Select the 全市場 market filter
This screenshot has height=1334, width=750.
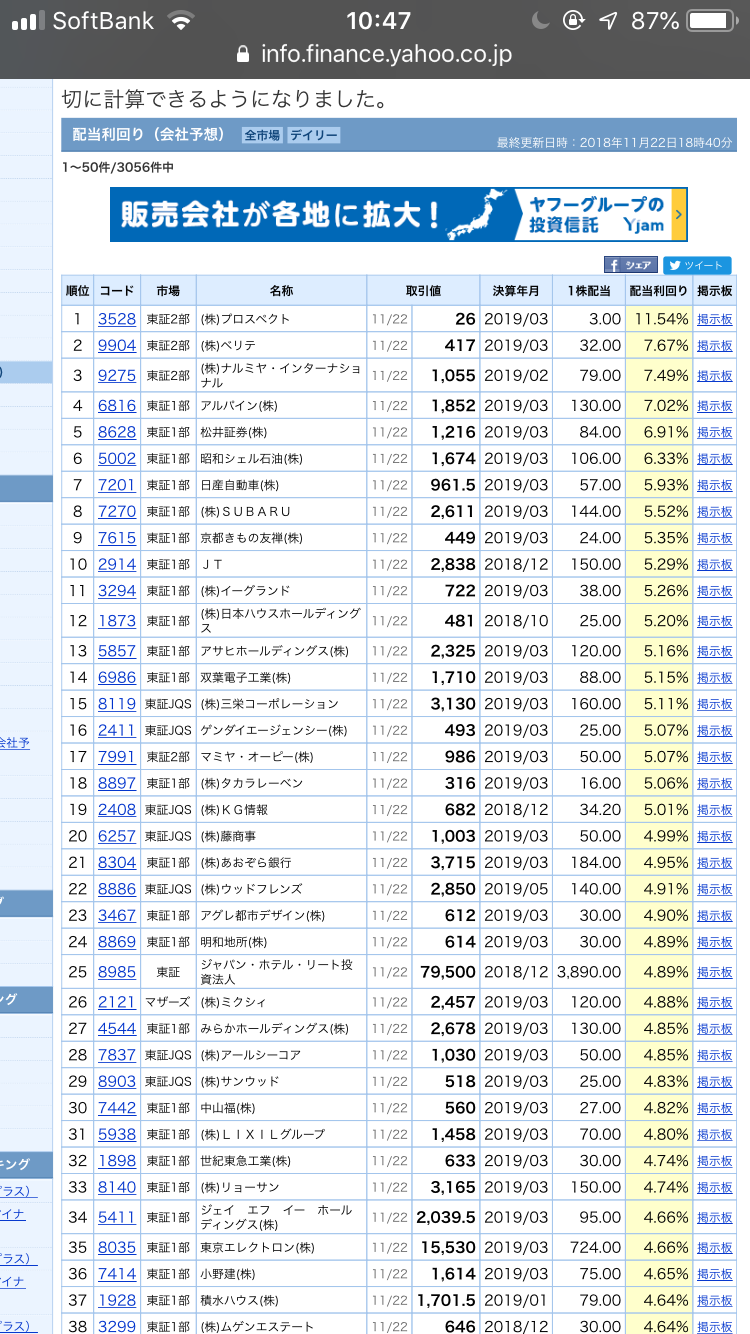262,135
